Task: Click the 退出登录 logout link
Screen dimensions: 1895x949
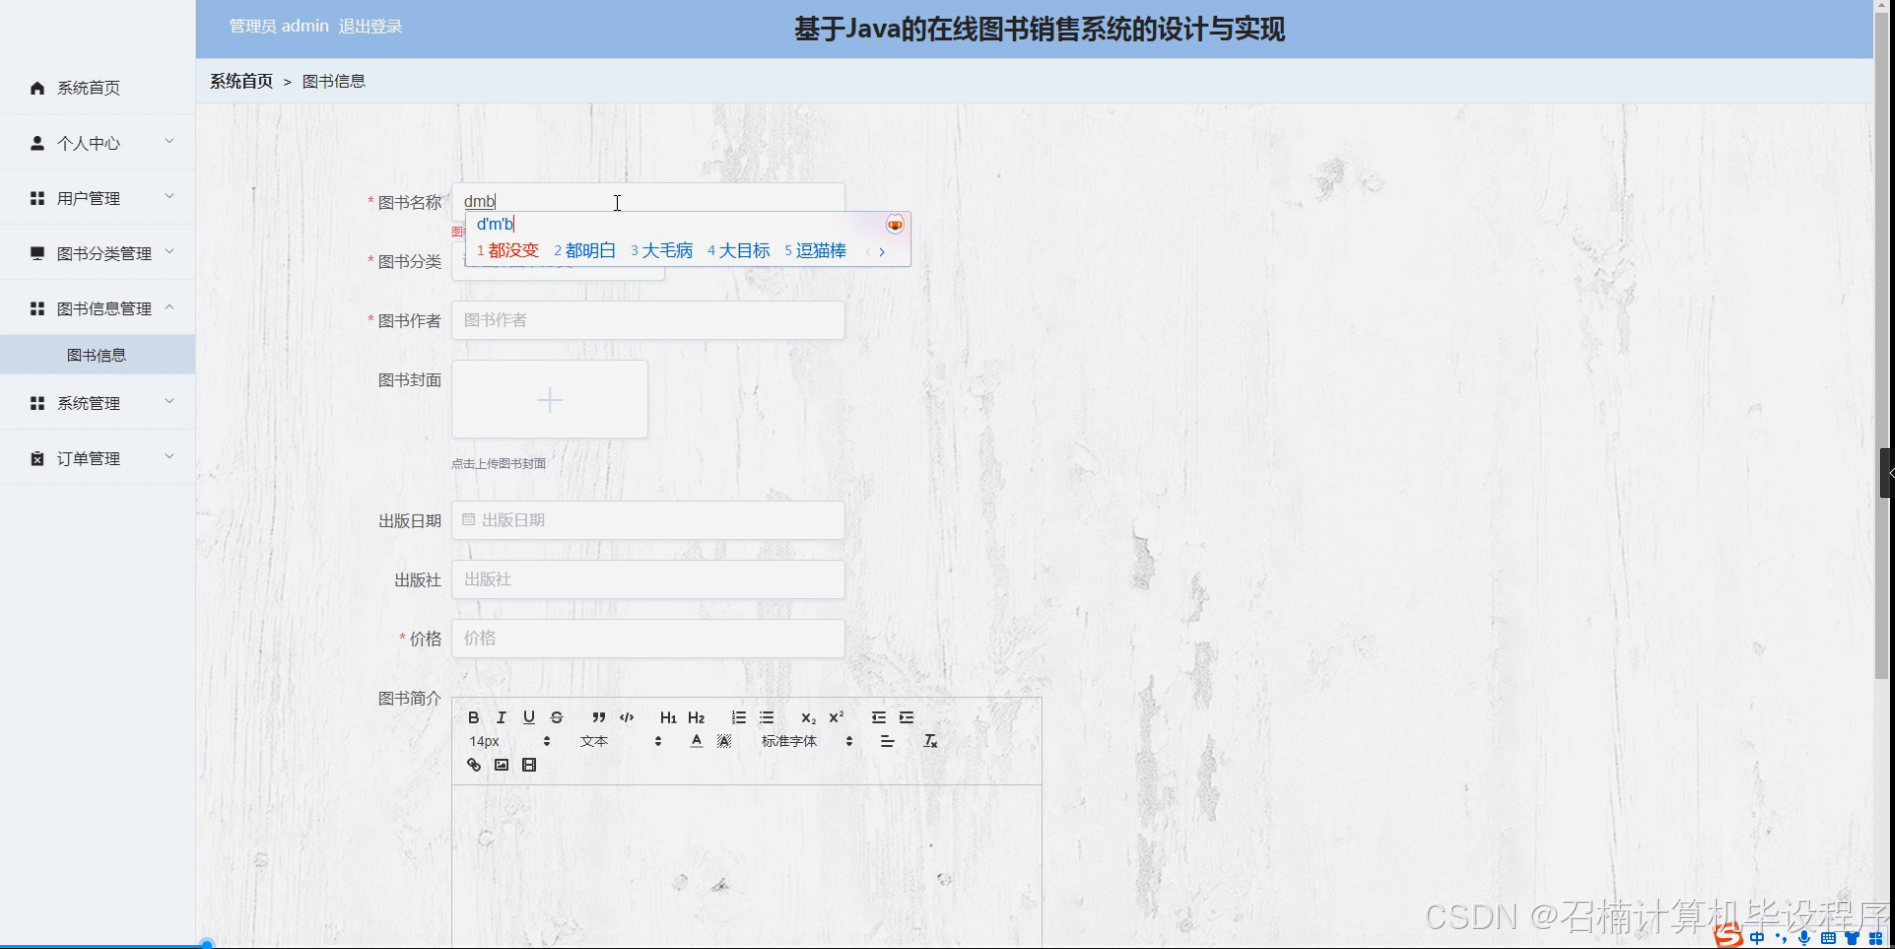Action: 371,25
